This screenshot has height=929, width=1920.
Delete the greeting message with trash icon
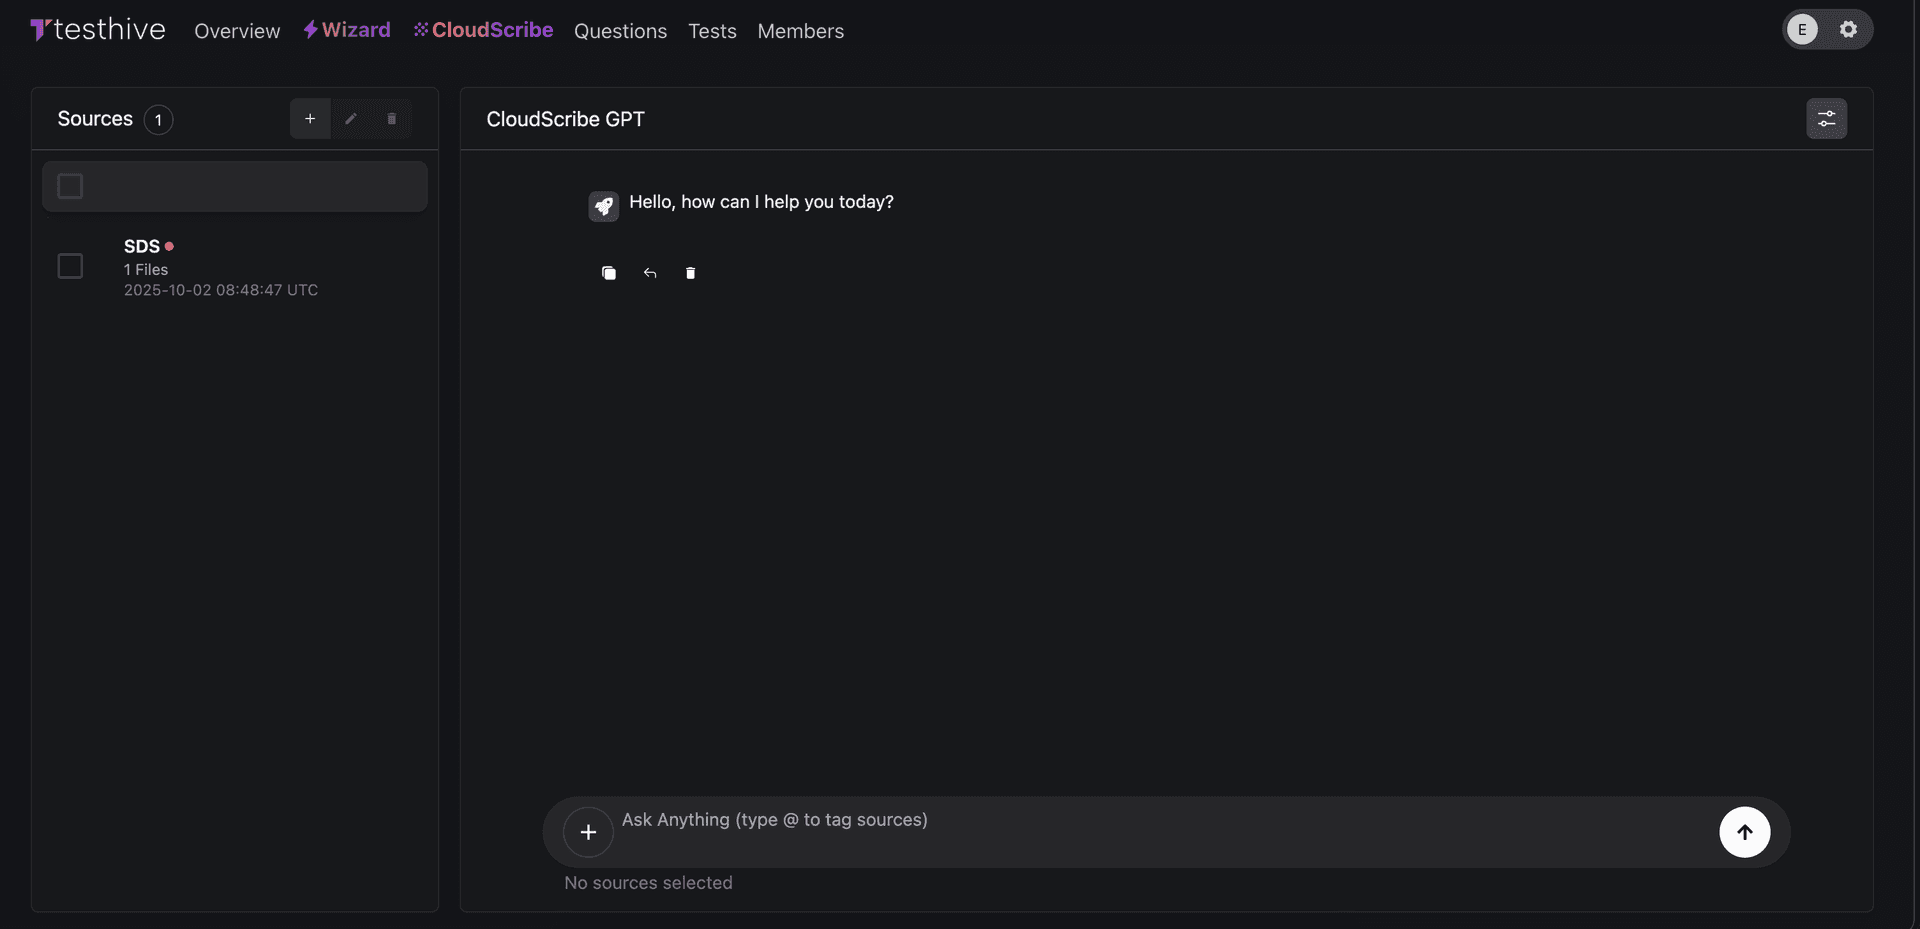tap(690, 273)
